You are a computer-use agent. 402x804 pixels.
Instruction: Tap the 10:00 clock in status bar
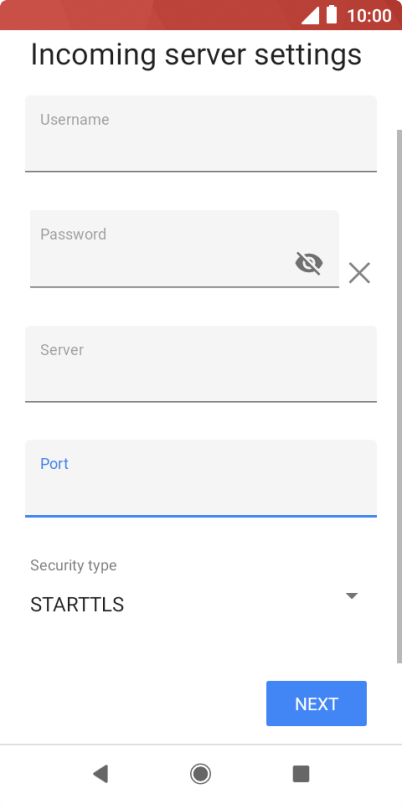(x=369, y=15)
